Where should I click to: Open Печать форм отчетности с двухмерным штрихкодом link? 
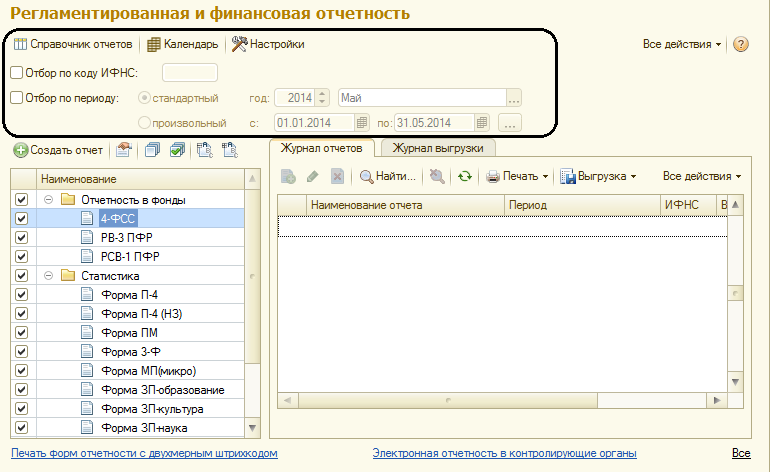[144, 453]
